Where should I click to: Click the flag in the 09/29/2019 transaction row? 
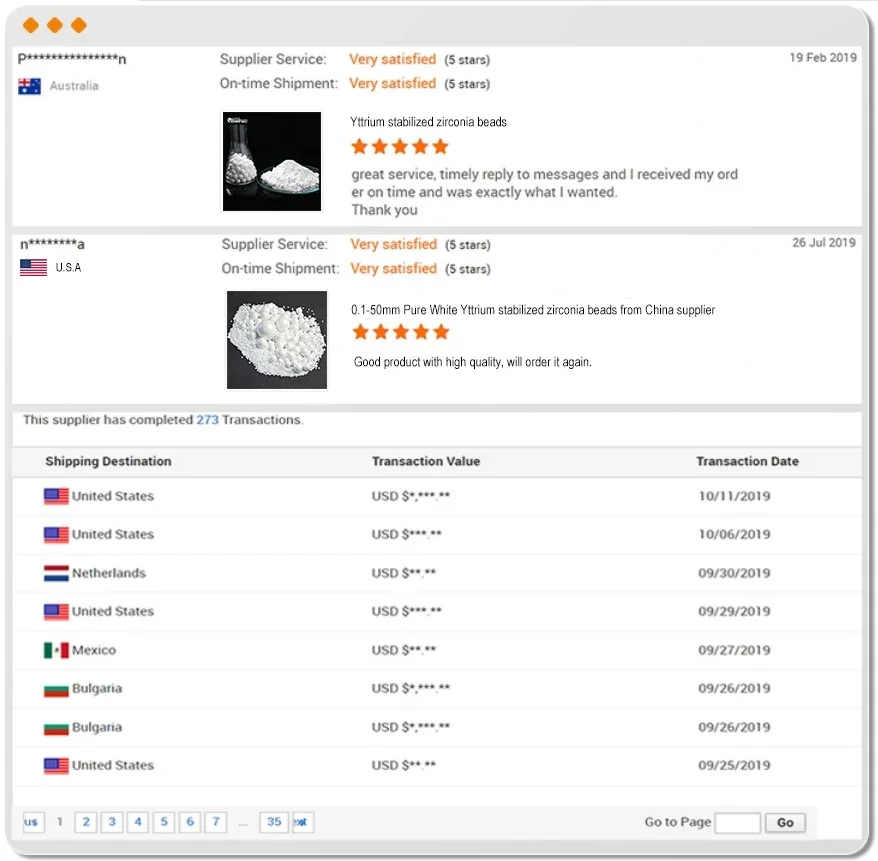(56, 611)
